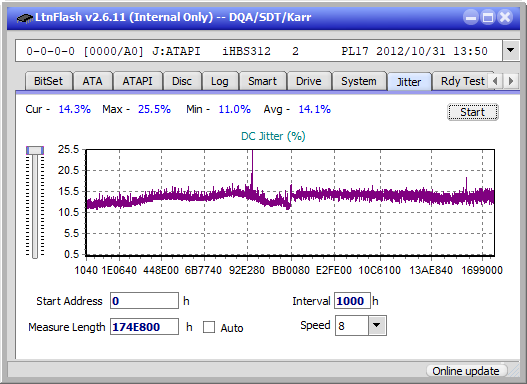Go to the Log tab
The height and width of the screenshot is (384, 527).
[x=219, y=81]
